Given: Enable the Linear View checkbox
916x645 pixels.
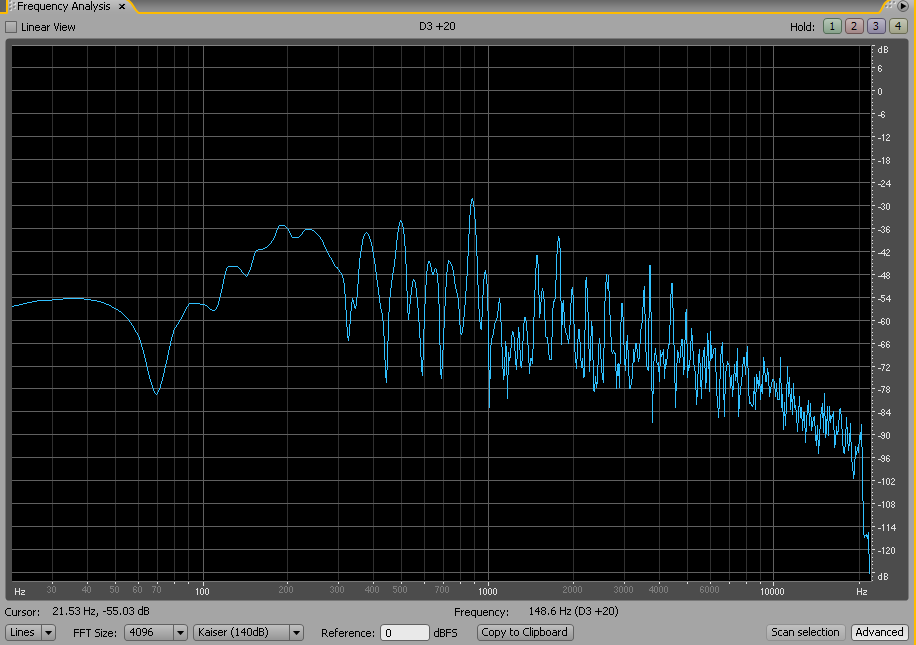Looking at the screenshot, I should tap(11, 27).
